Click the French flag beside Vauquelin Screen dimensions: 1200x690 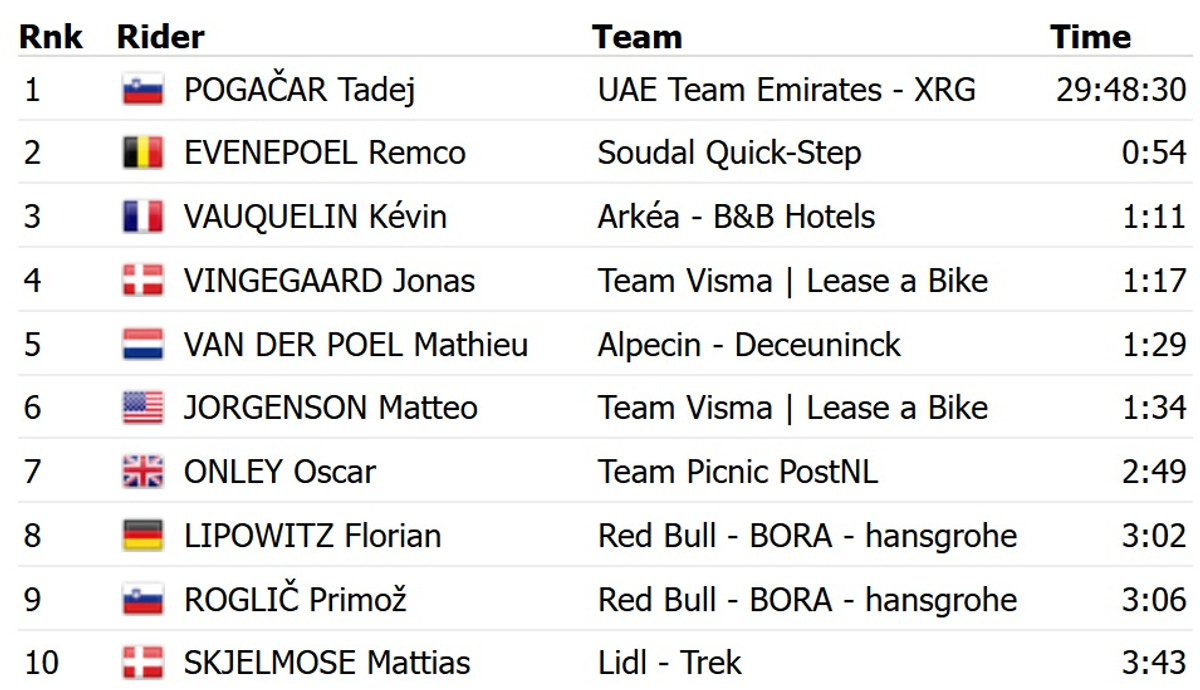pos(143,217)
